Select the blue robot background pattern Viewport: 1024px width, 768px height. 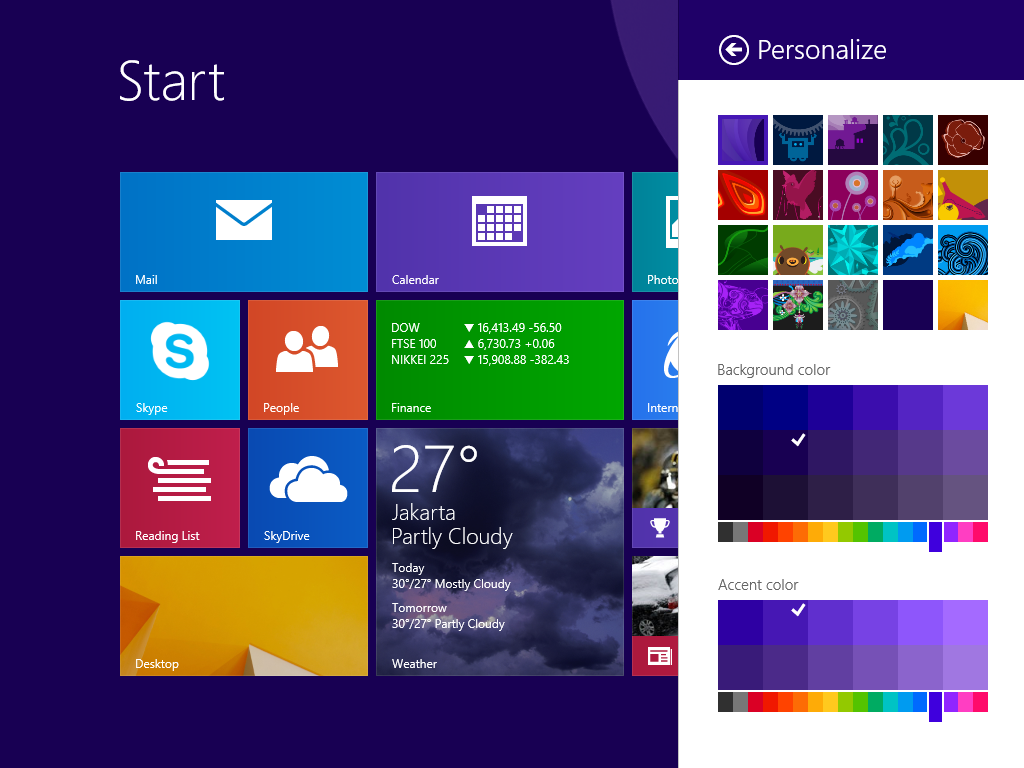pyautogui.click(x=797, y=140)
